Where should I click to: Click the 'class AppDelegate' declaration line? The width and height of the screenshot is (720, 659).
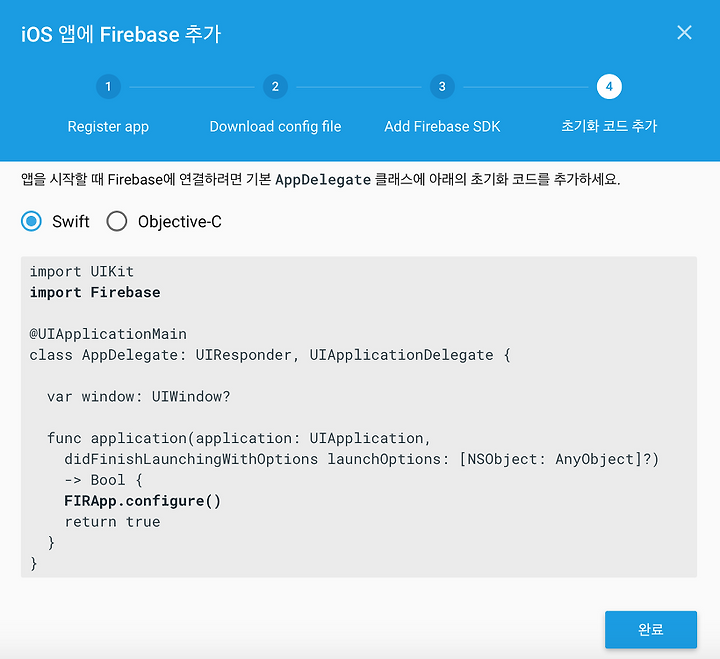270,355
